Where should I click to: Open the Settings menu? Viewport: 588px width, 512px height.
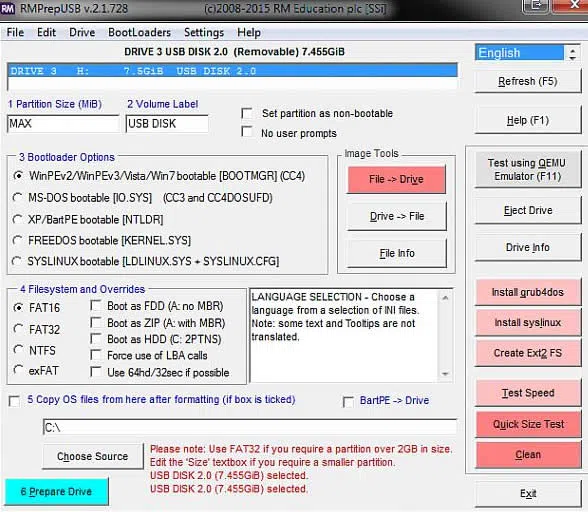pyautogui.click(x=204, y=33)
